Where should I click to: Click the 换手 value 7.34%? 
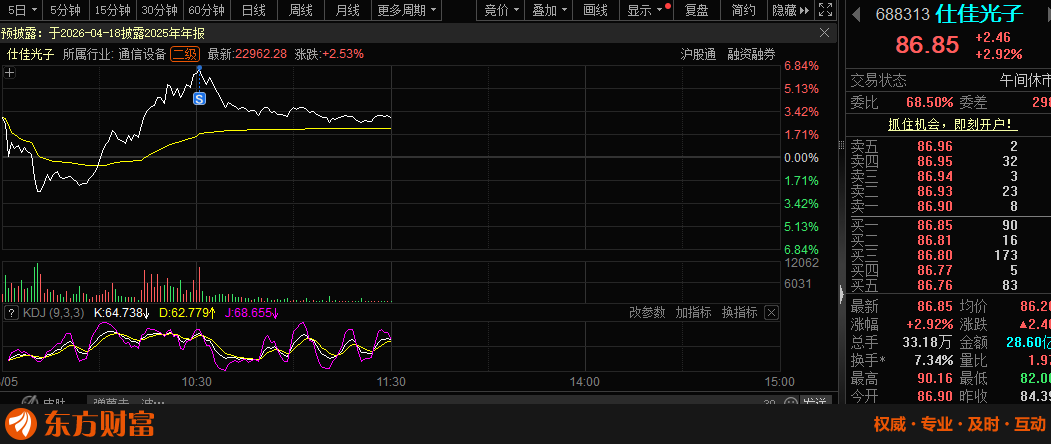[x=934, y=360]
